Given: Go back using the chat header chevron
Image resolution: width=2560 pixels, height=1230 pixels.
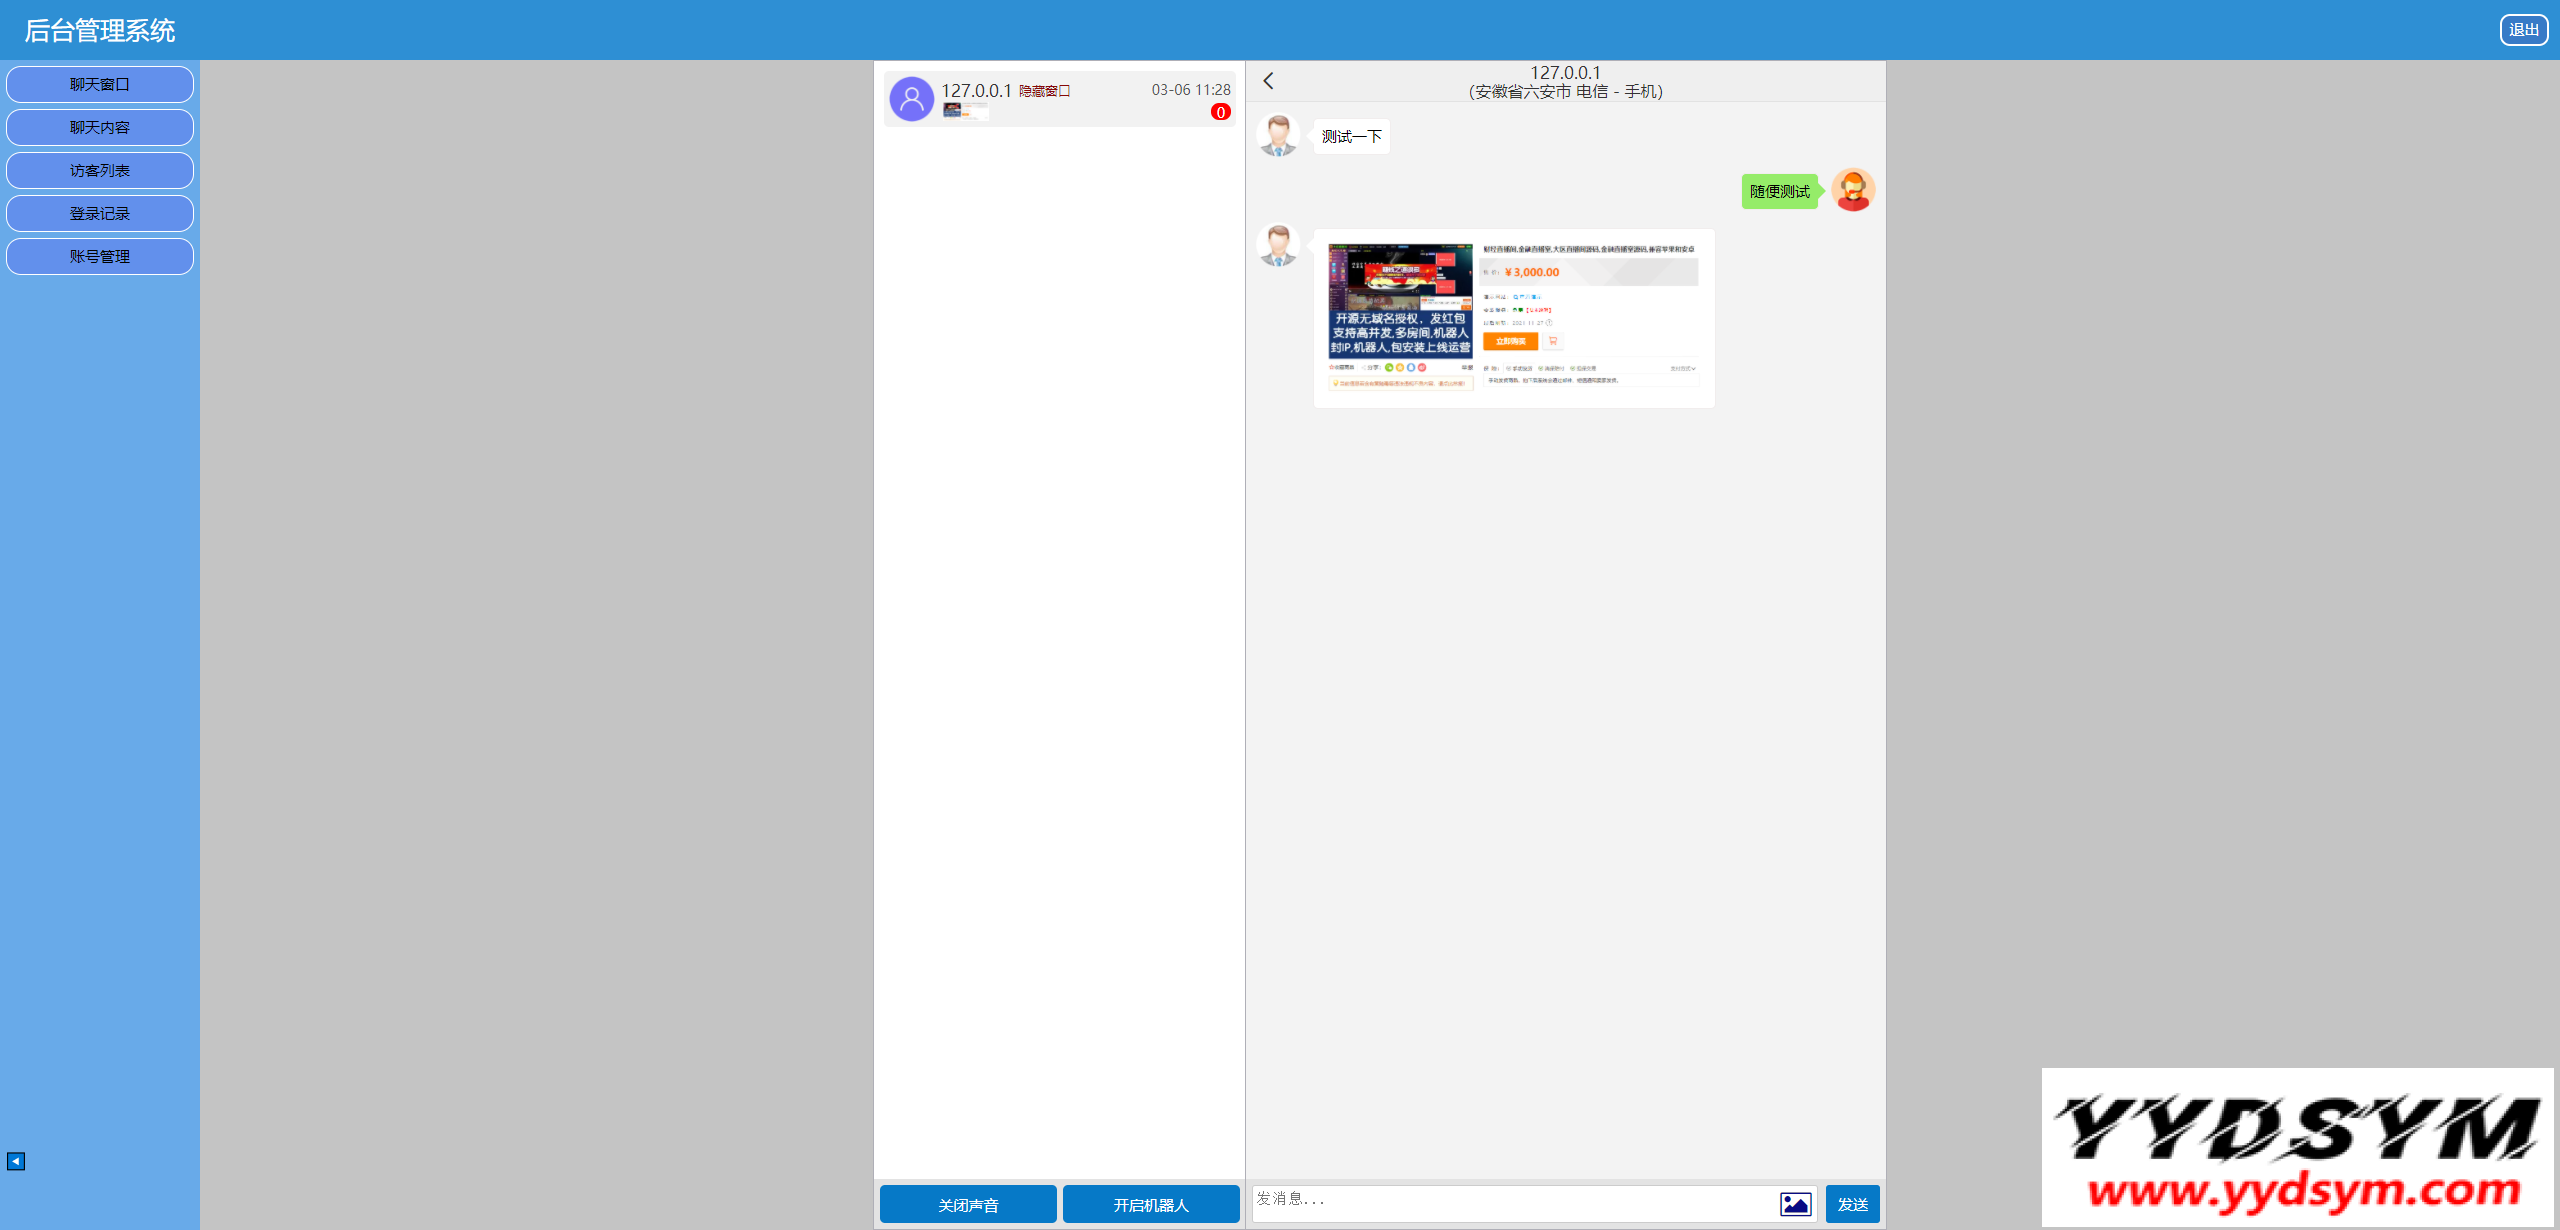Looking at the screenshot, I should click(x=1268, y=80).
